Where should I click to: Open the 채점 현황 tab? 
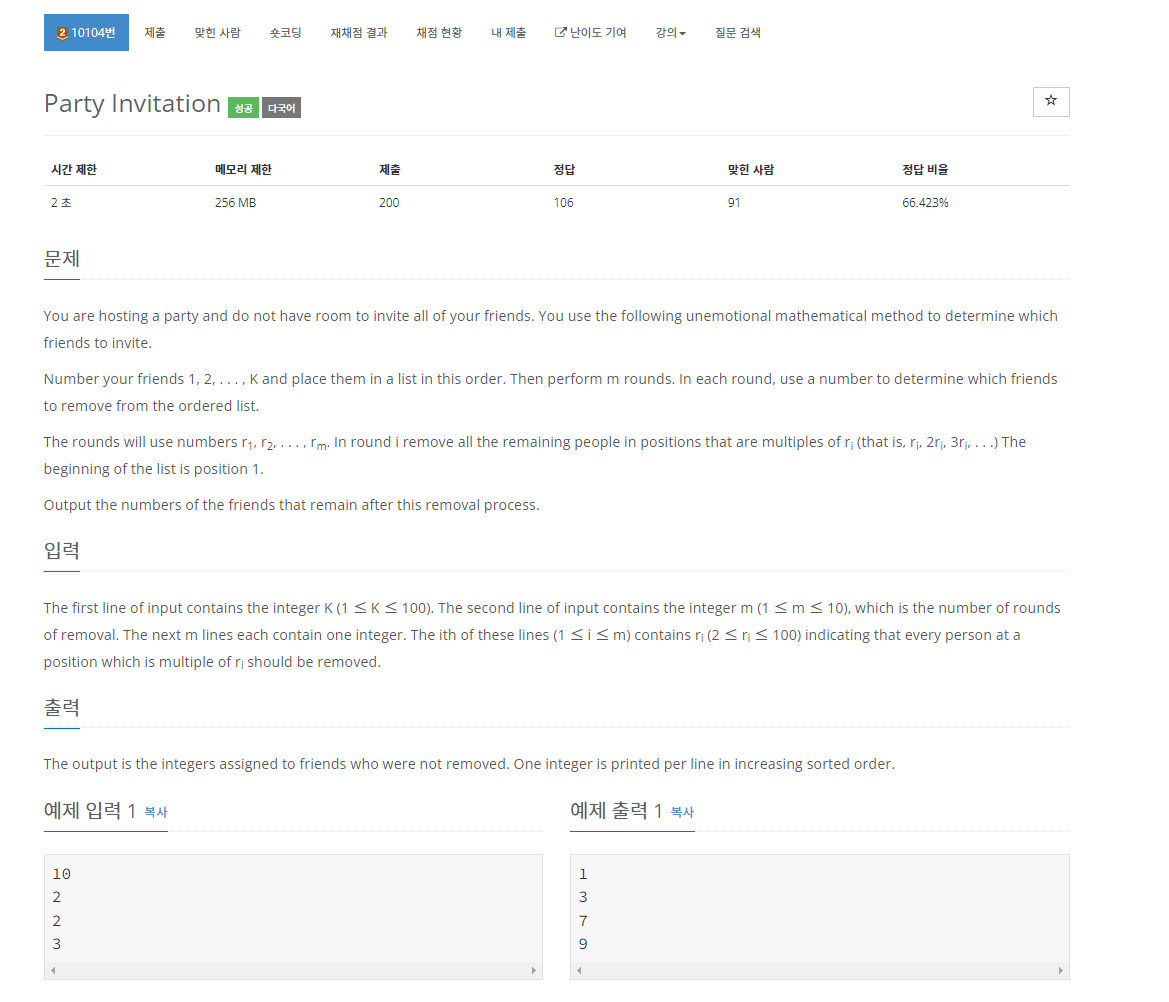(x=439, y=33)
